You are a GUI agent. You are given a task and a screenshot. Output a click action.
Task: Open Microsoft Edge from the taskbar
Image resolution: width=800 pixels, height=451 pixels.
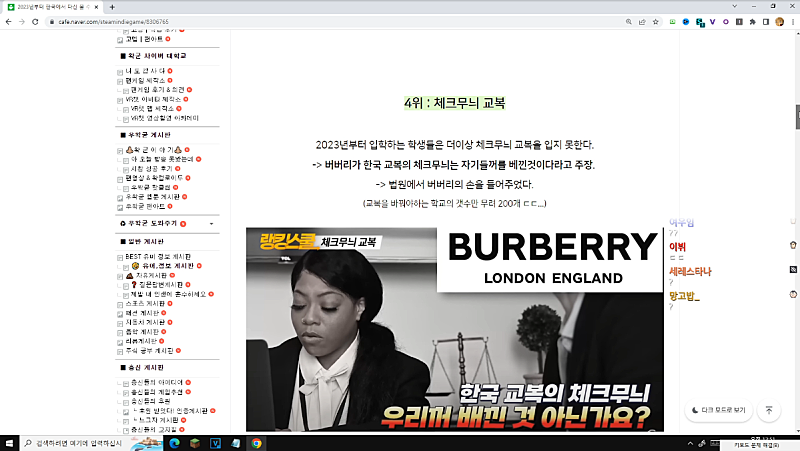[x=172, y=442]
